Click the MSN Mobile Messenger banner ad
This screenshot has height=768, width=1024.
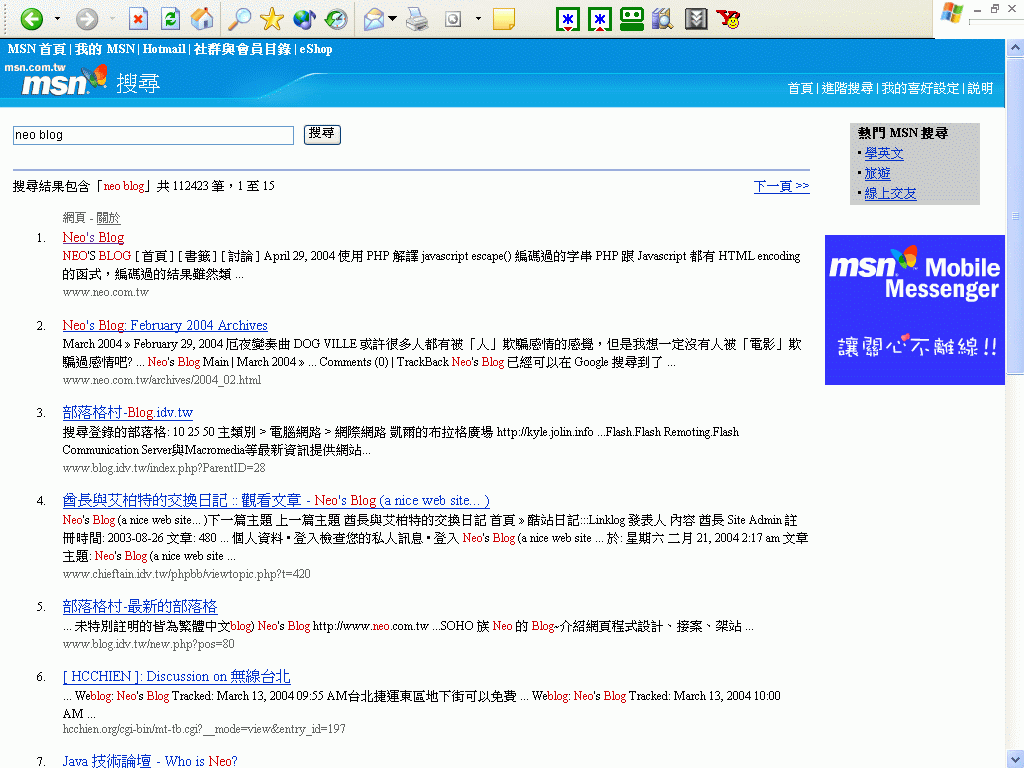tap(914, 309)
